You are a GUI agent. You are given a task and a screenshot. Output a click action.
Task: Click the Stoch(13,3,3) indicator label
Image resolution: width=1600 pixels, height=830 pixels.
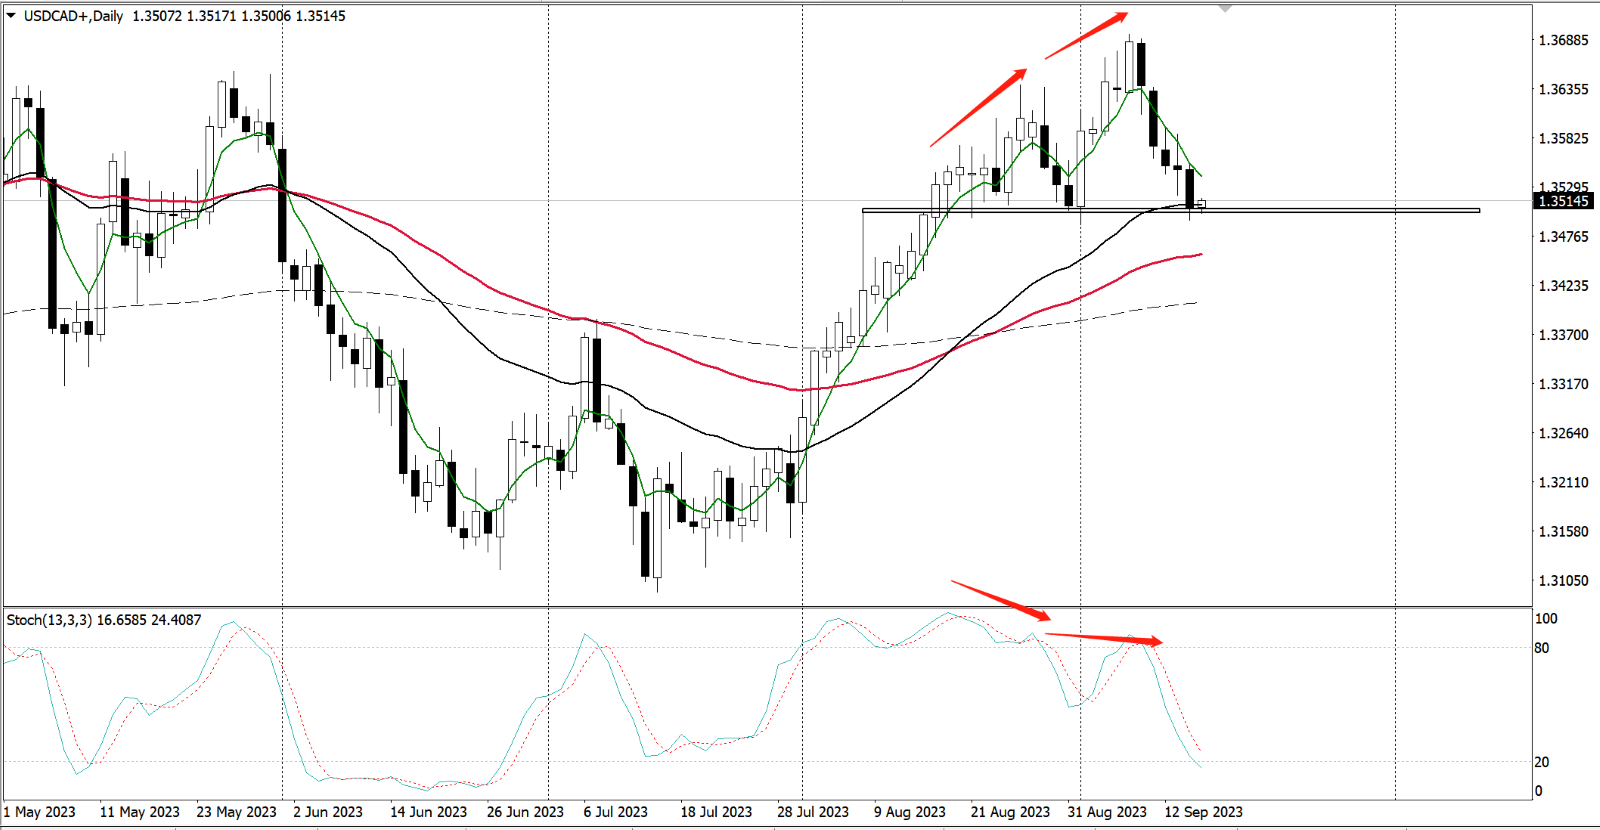tap(49, 620)
